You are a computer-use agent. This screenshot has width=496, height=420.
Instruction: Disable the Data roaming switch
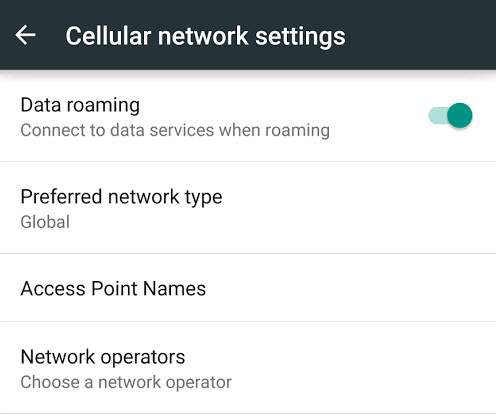tap(450, 116)
